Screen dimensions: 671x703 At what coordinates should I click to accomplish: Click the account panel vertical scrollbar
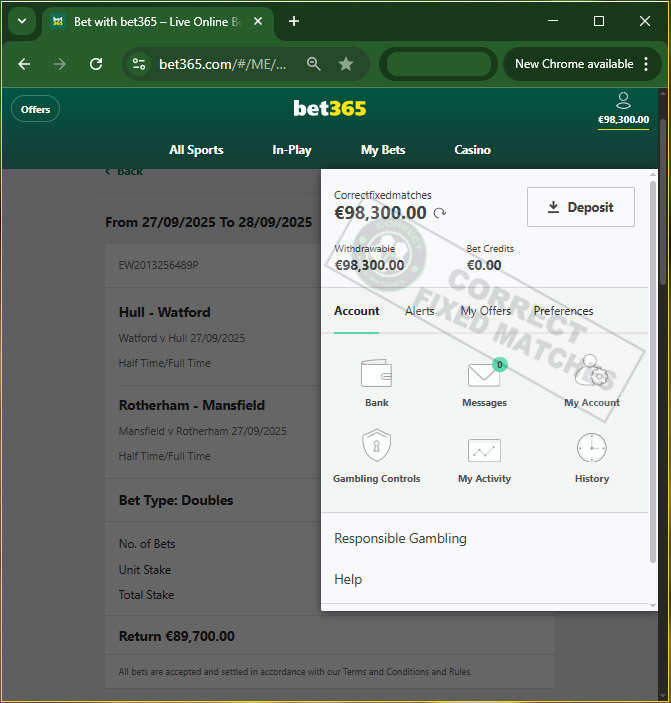(x=654, y=370)
